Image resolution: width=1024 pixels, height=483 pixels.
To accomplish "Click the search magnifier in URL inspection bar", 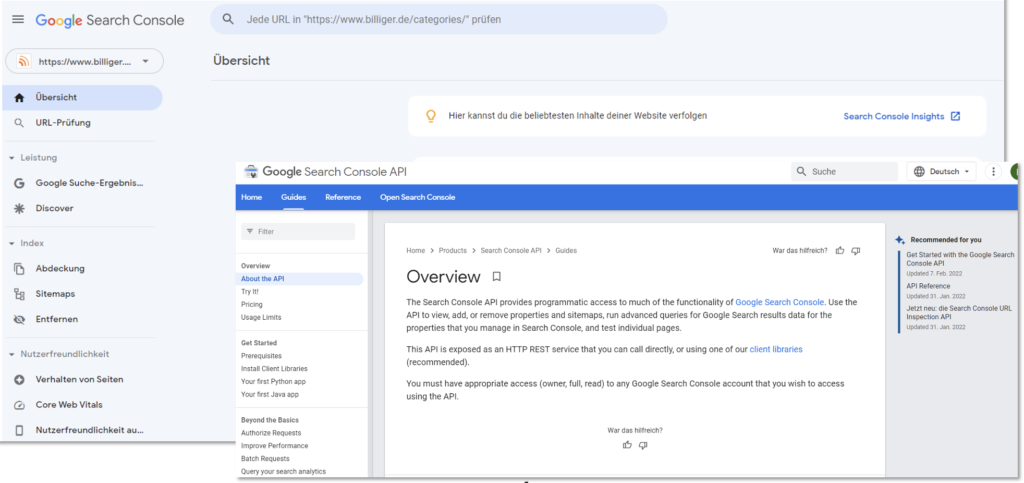I will click(228, 19).
